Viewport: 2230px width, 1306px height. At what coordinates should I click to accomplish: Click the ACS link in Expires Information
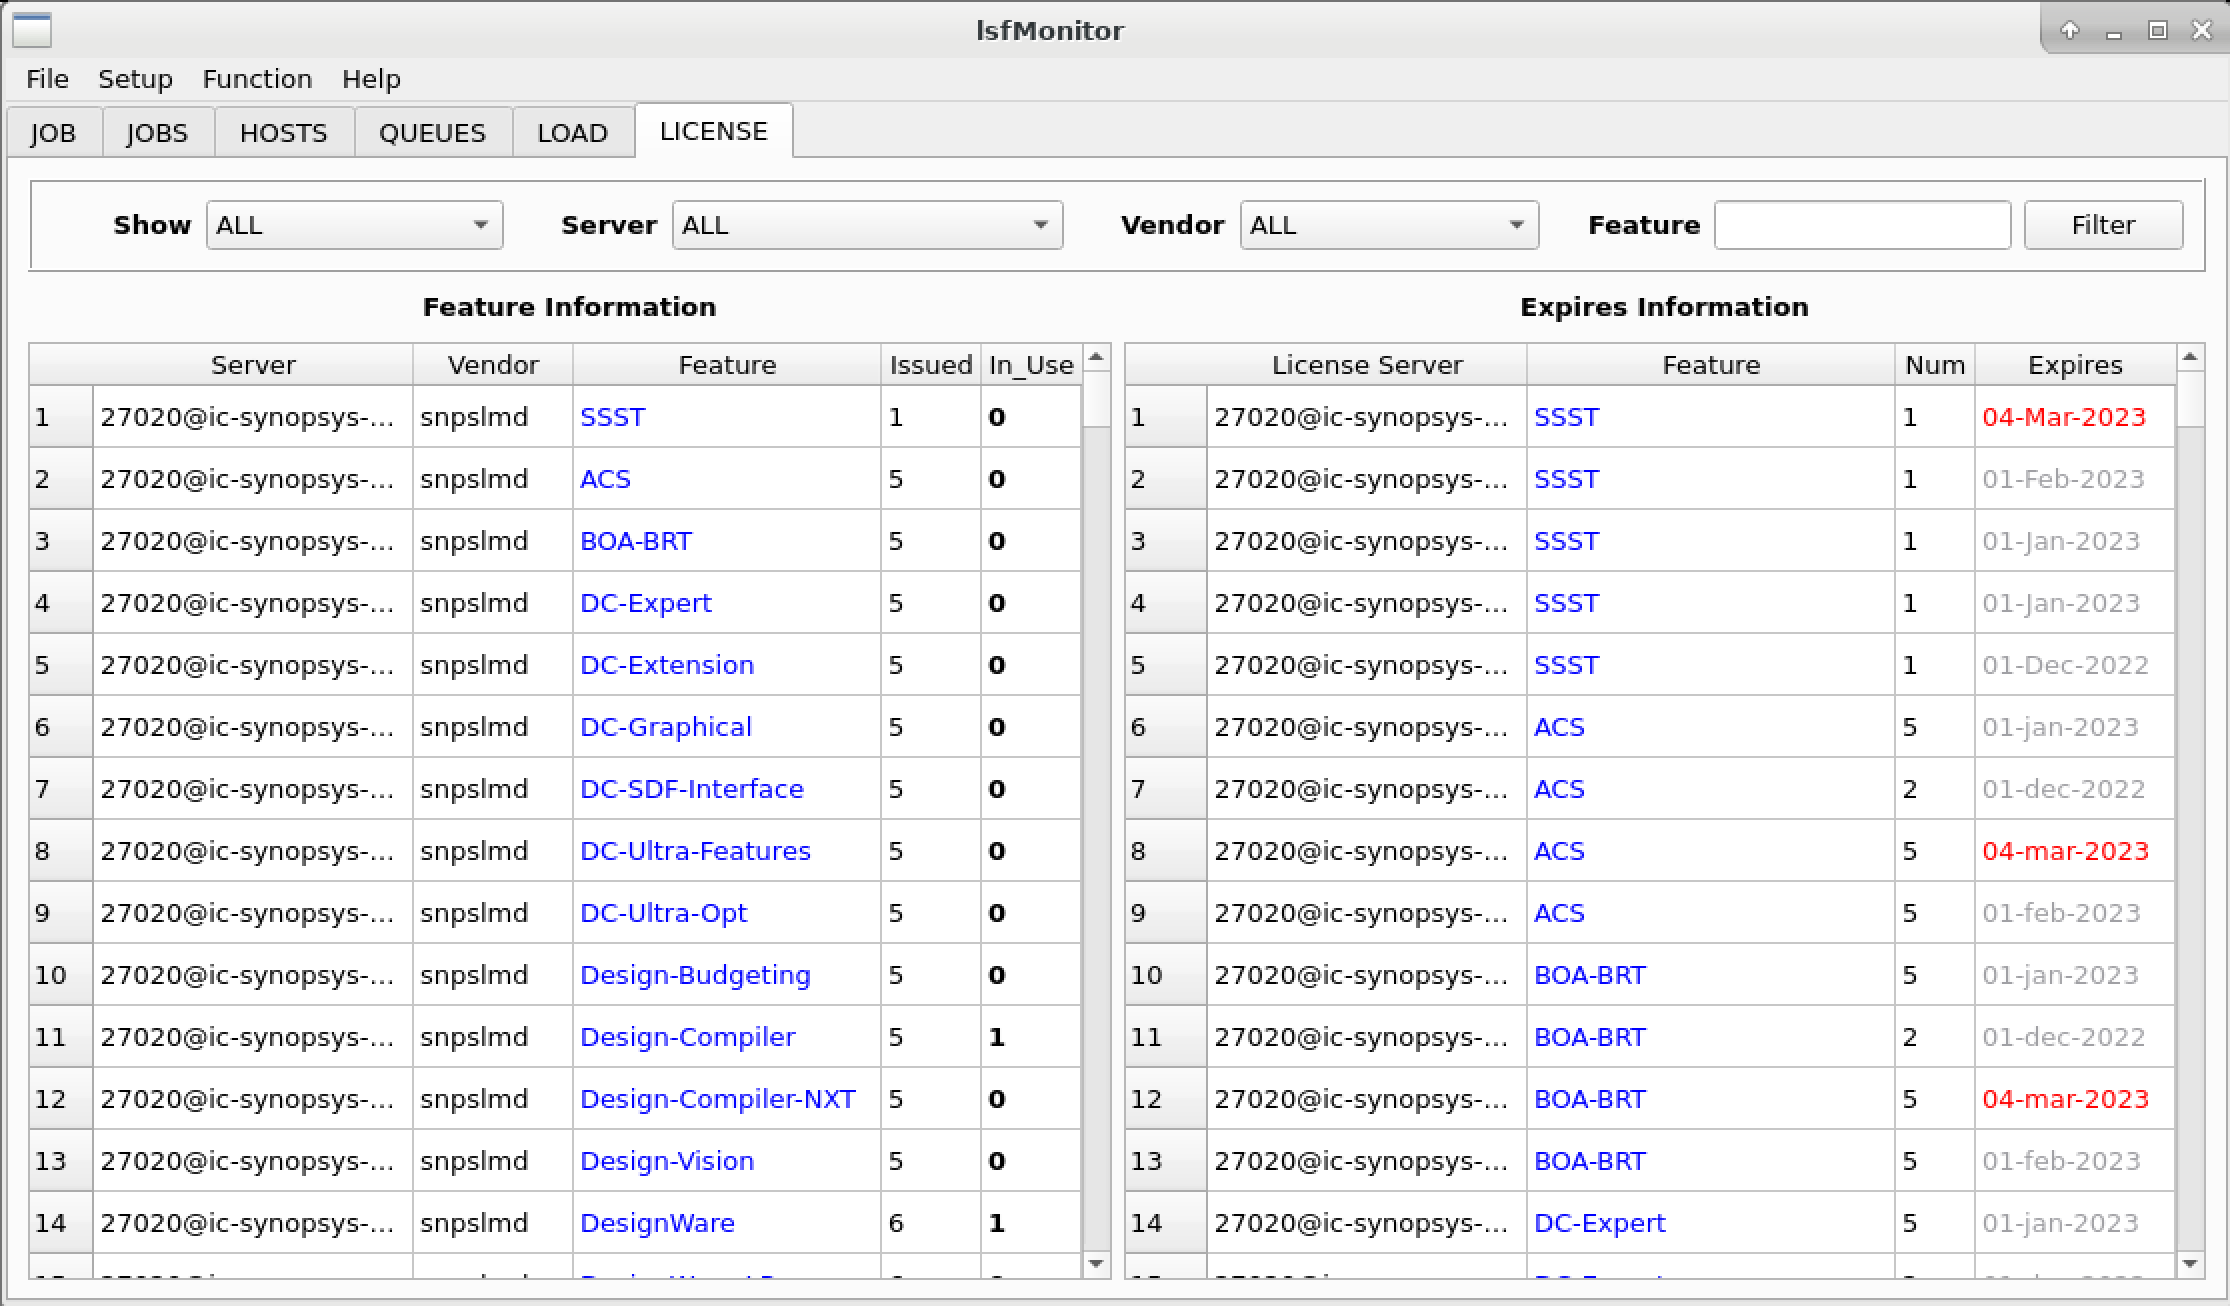(x=1559, y=727)
